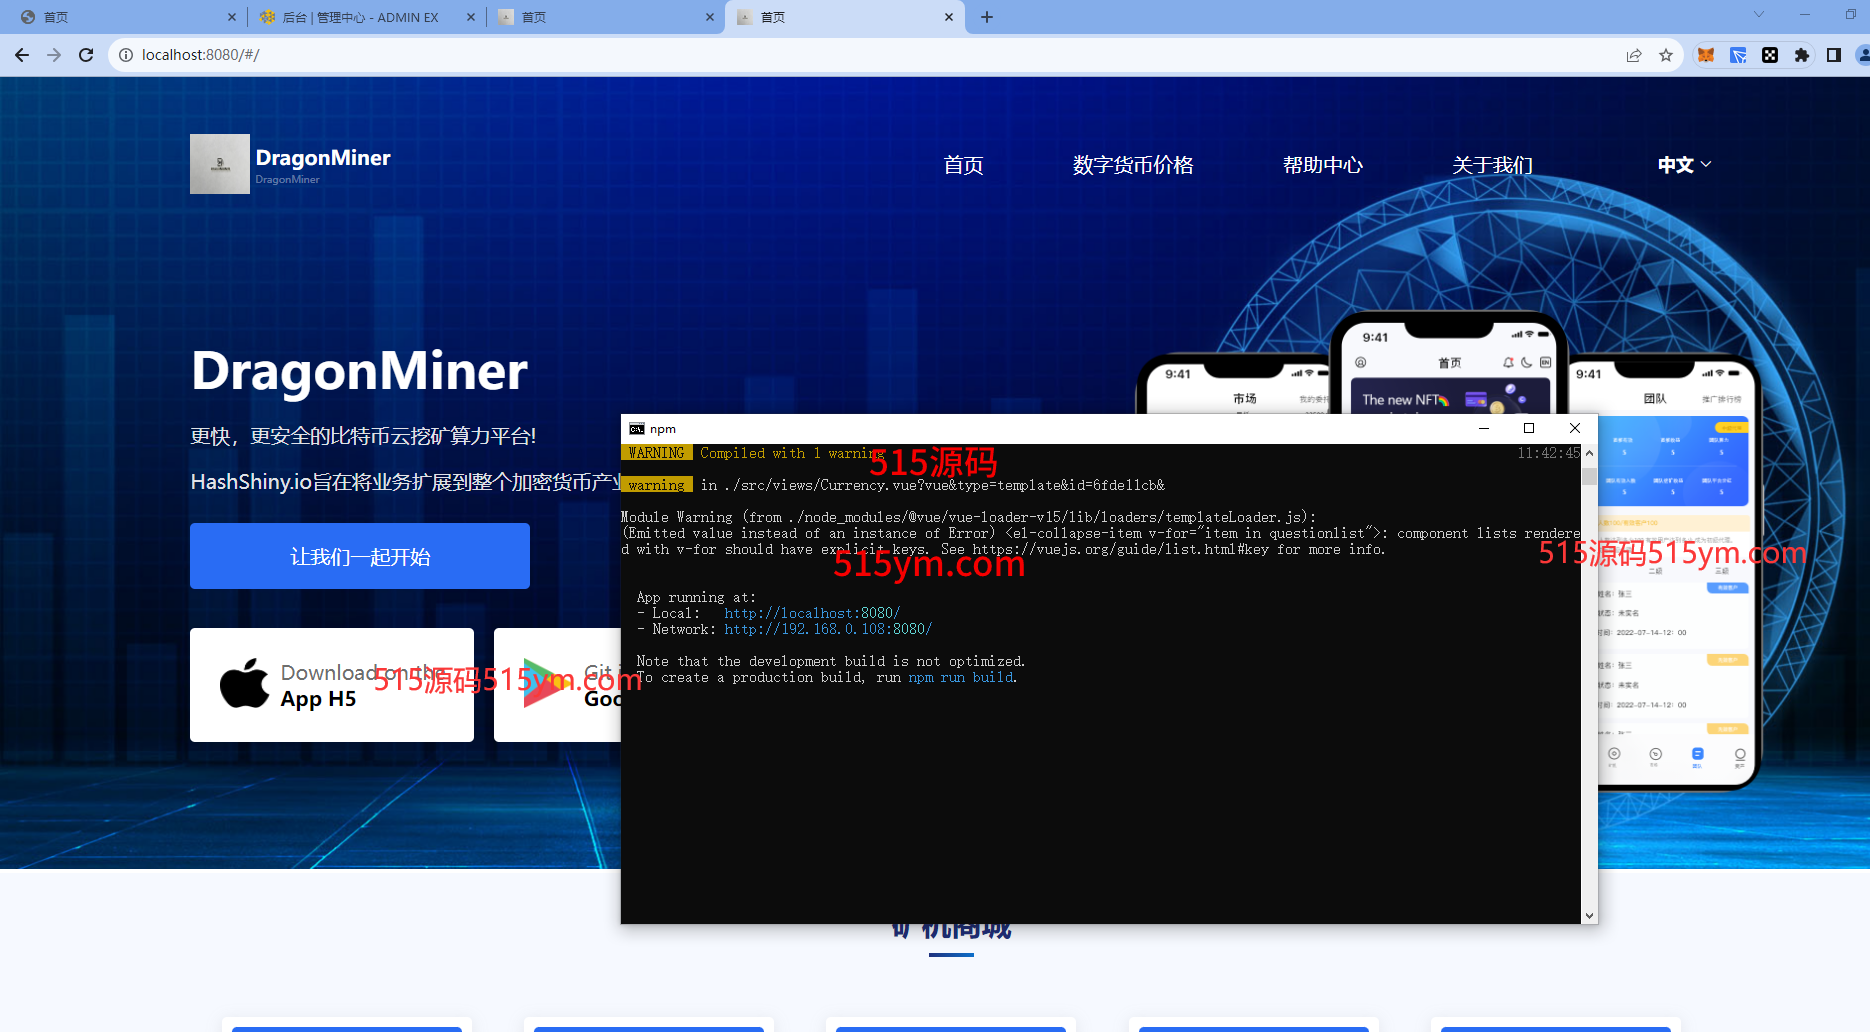Click the share page icon
1870x1032 pixels.
tap(1634, 55)
